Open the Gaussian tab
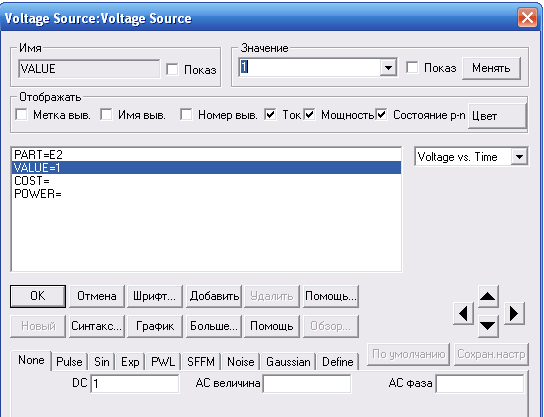 (x=288, y=362)
